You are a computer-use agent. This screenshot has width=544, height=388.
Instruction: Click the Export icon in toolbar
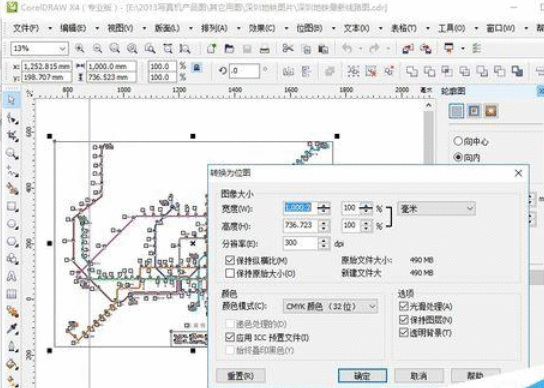[426, 49]
